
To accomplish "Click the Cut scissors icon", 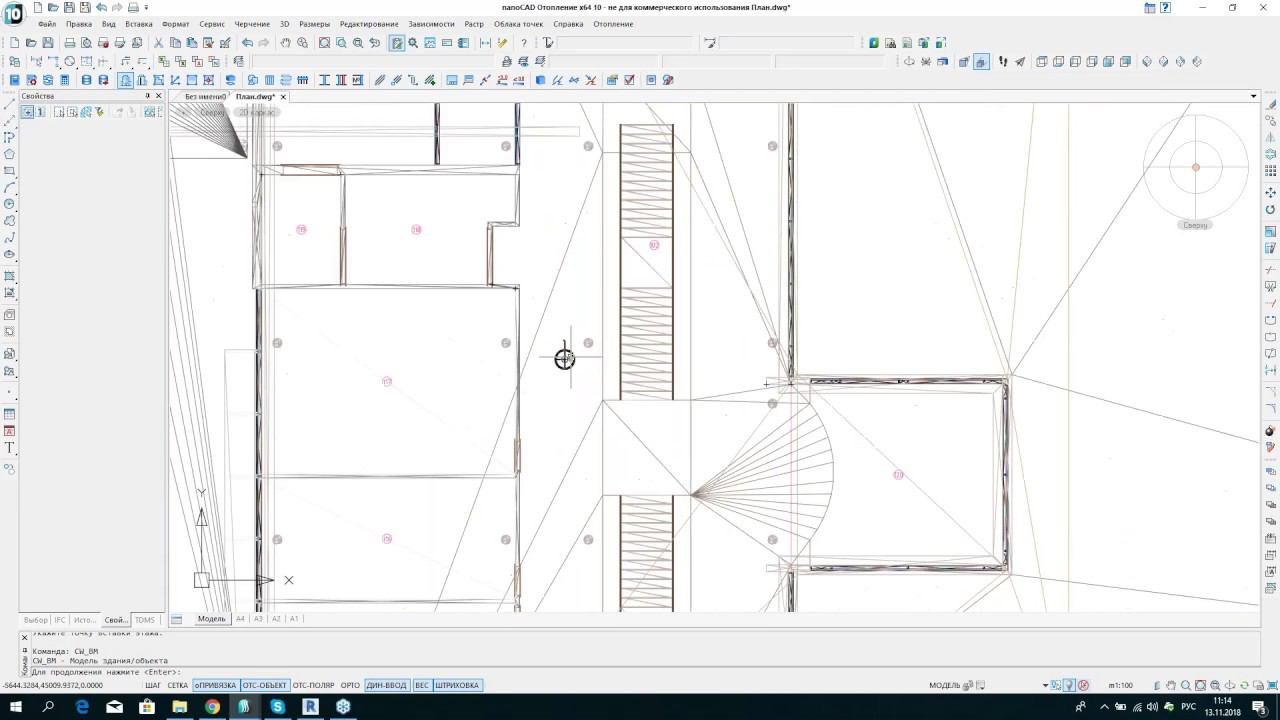I will coord(158,43).
